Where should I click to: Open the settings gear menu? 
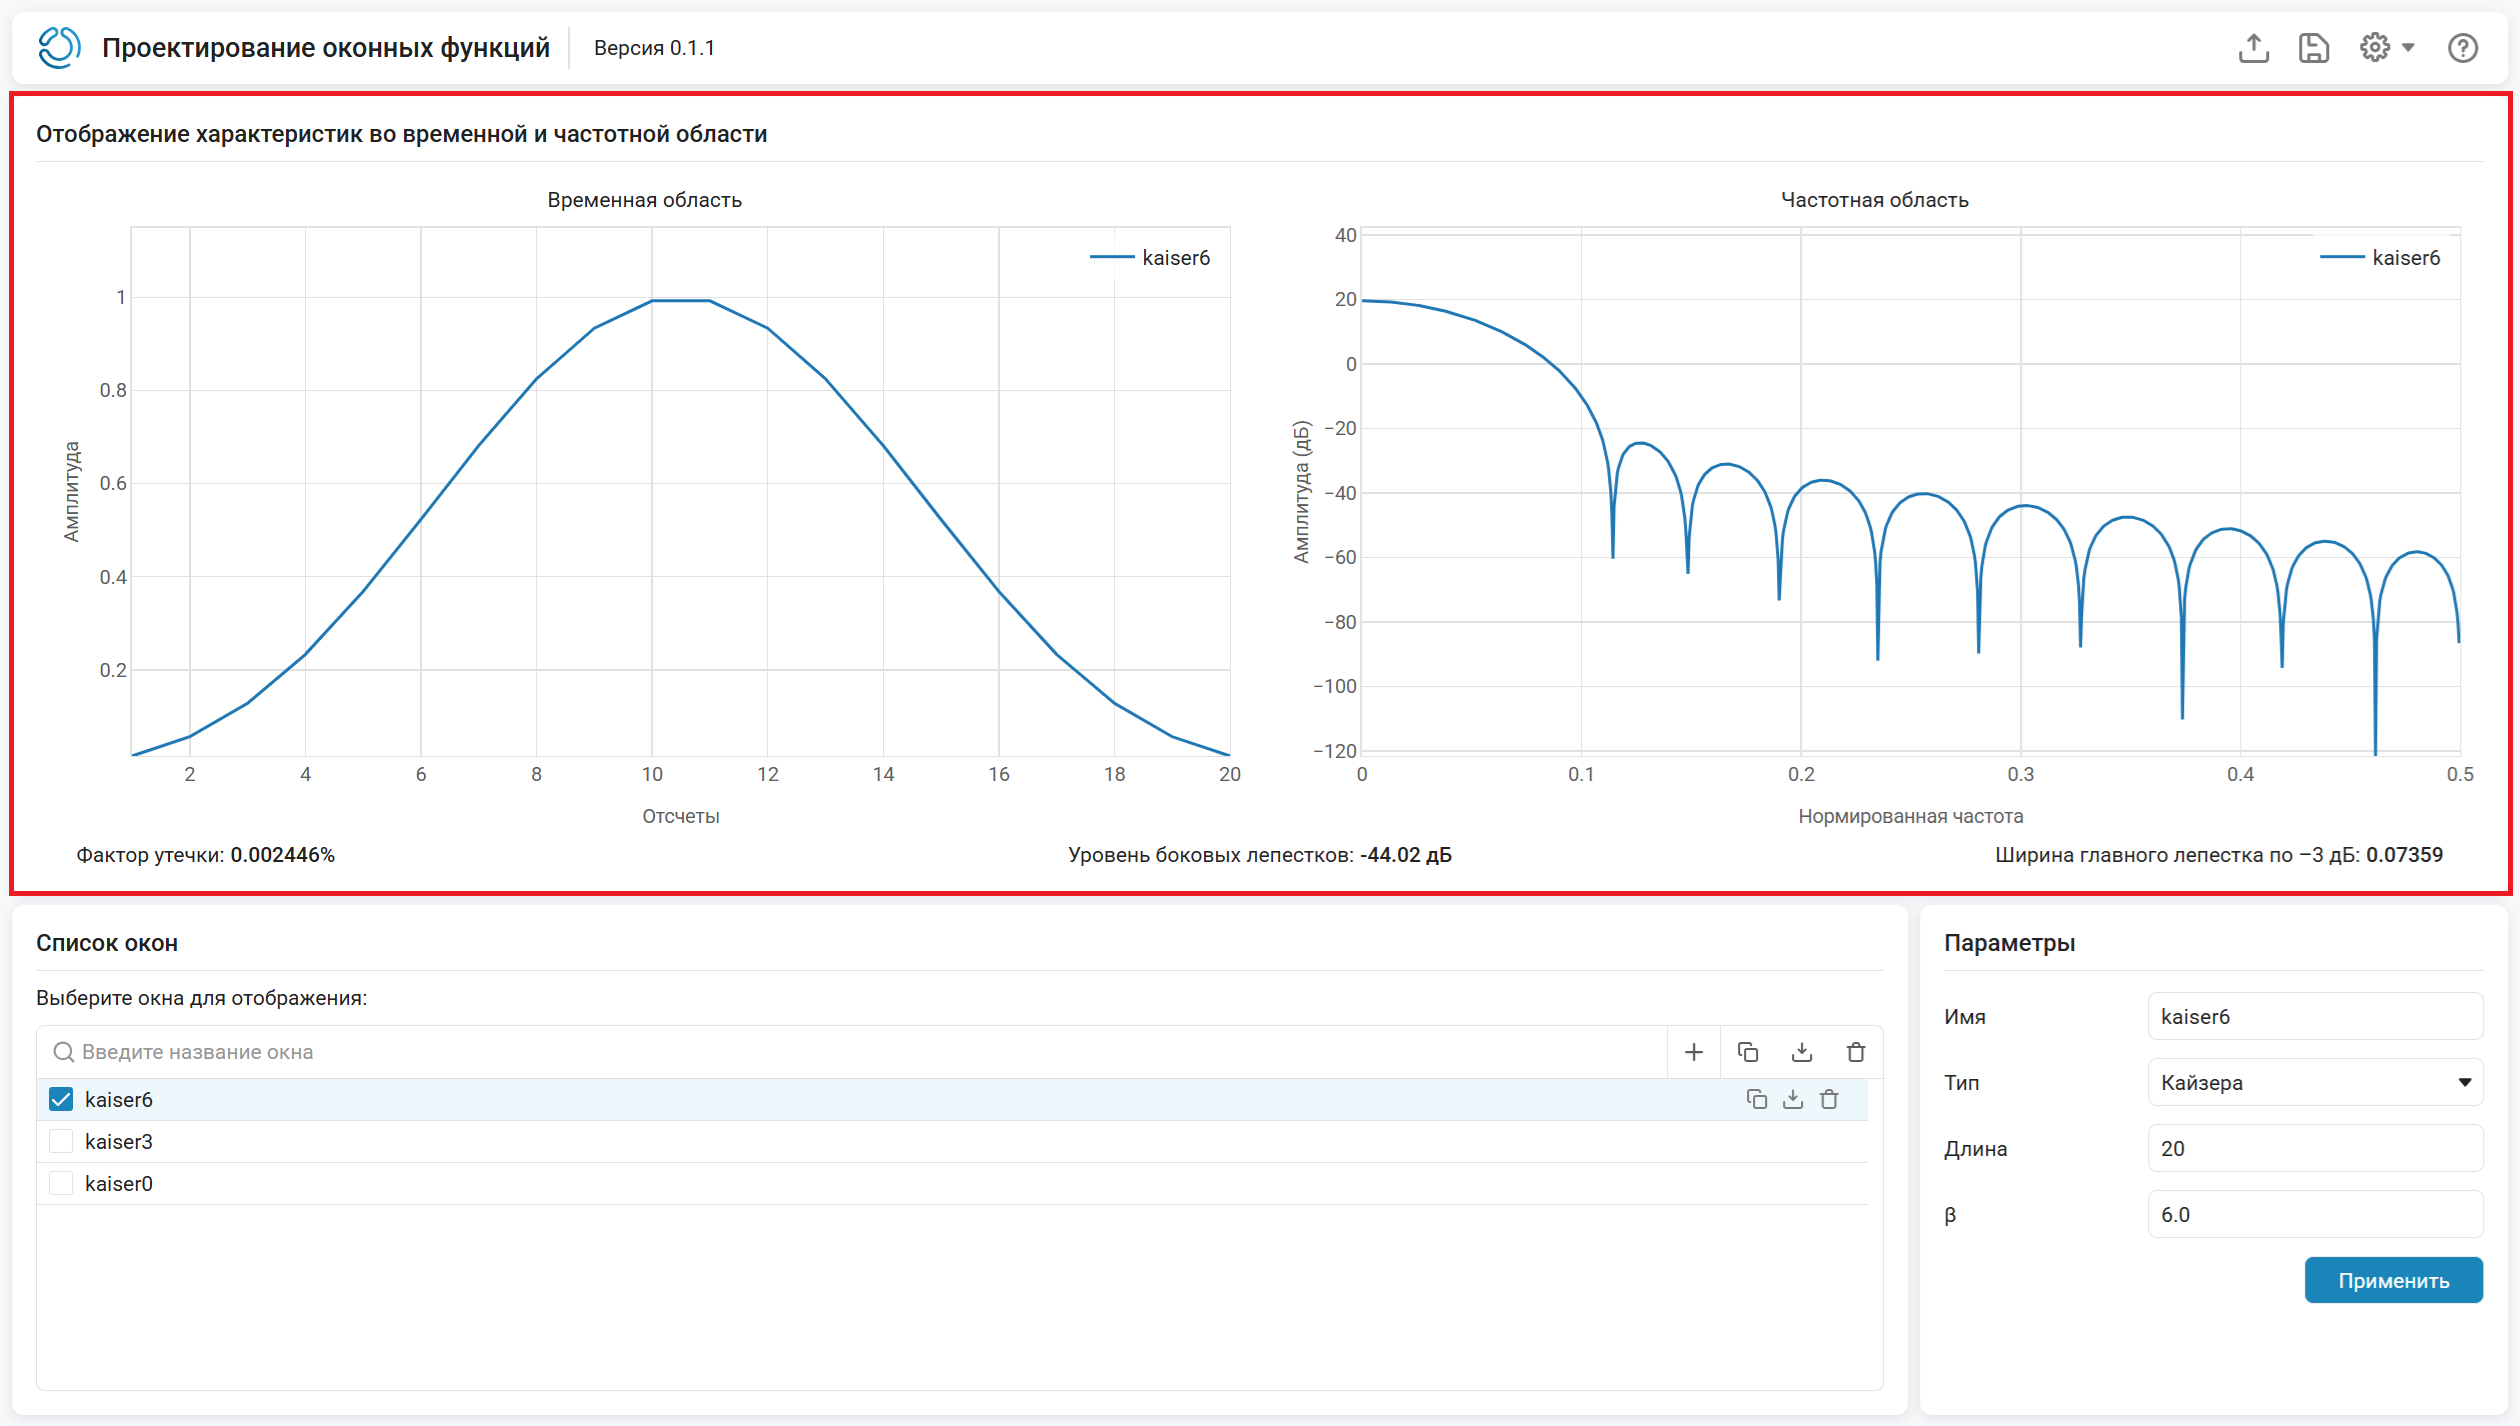coord(2374,47)
